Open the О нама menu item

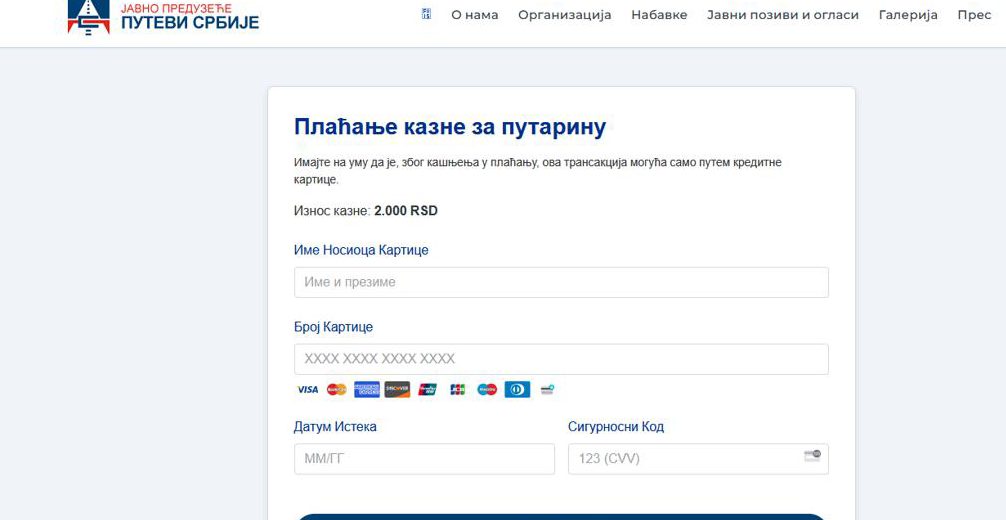474,15
